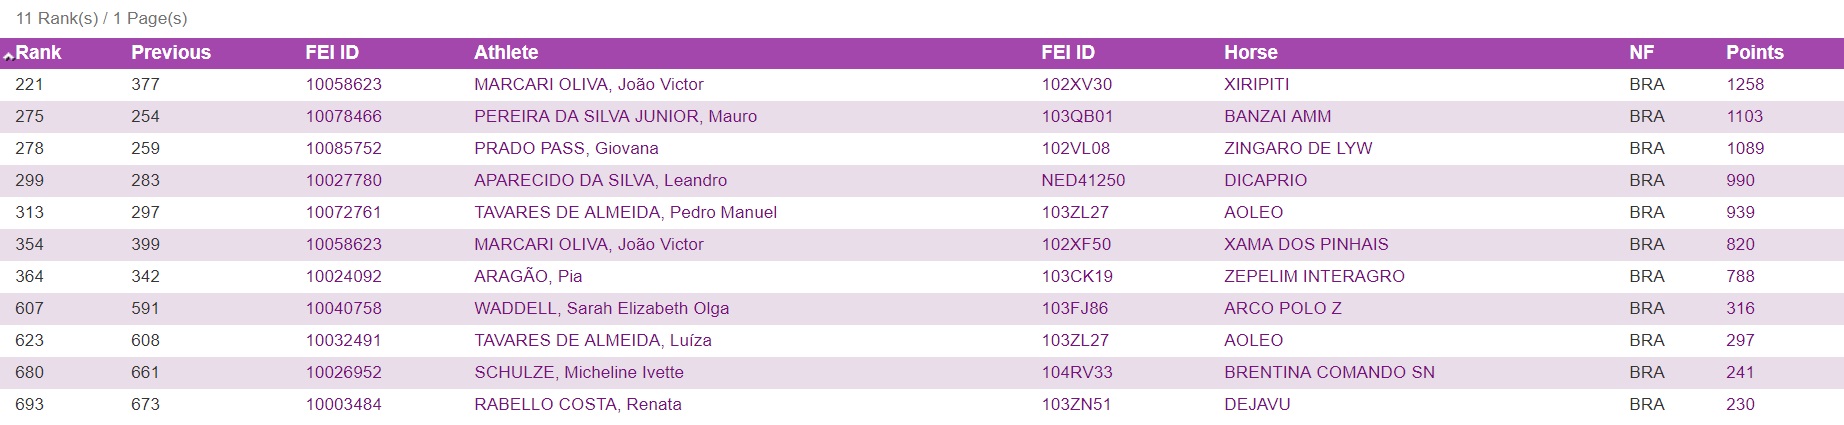Open the BRENTINA COMANDO SN horse link

(1329, 373)
